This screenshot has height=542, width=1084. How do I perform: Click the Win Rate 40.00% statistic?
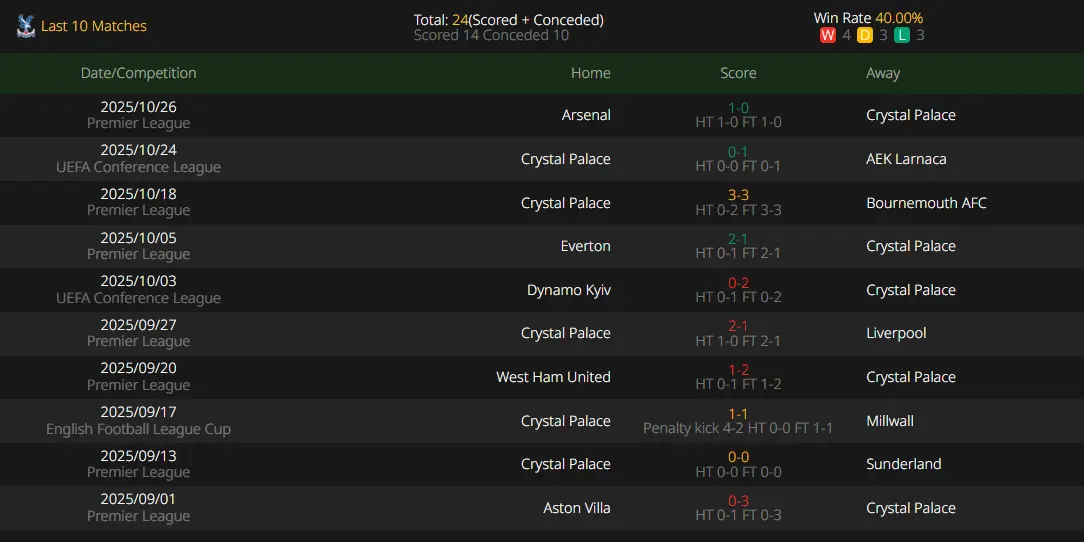868,18
